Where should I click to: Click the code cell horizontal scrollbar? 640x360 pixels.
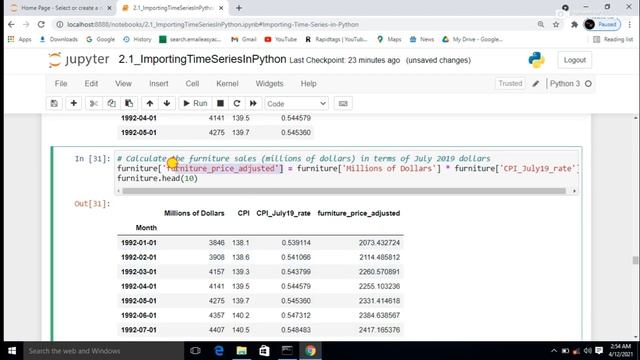344,191
